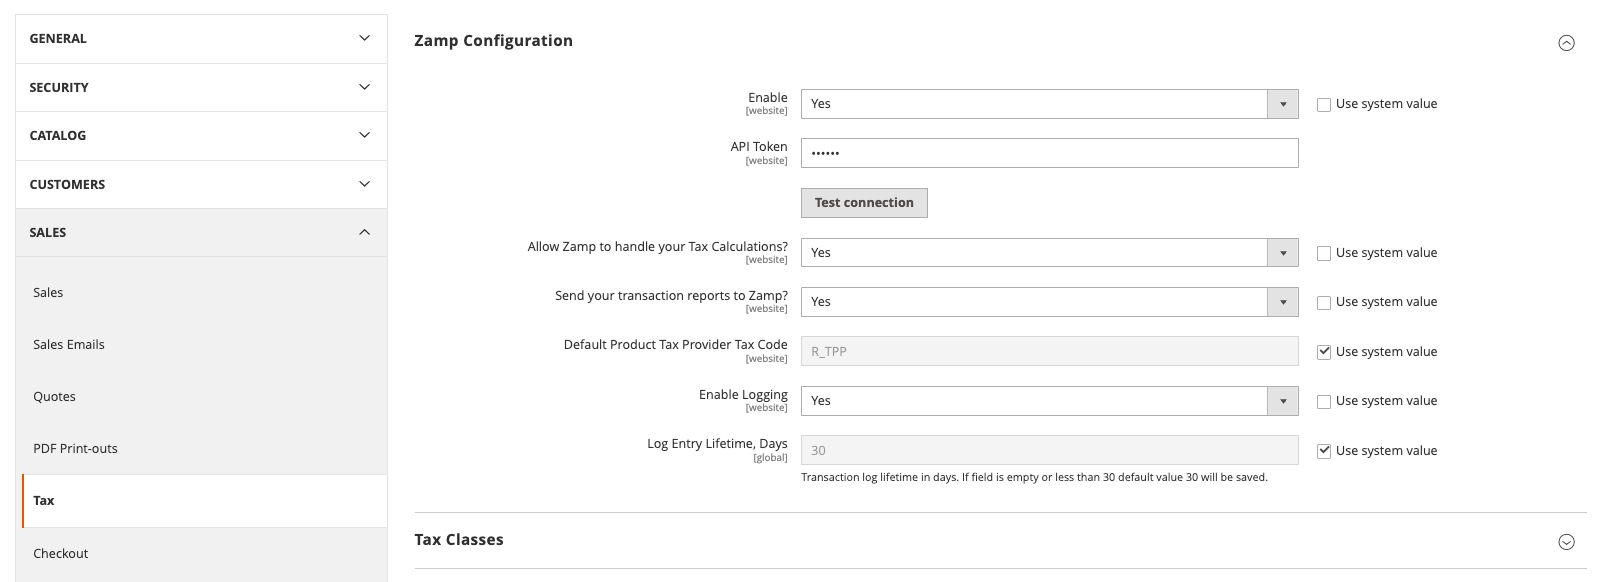Uncheck Use system value for Tax Code
1601x582 pixels.
tap(1324, 352)
